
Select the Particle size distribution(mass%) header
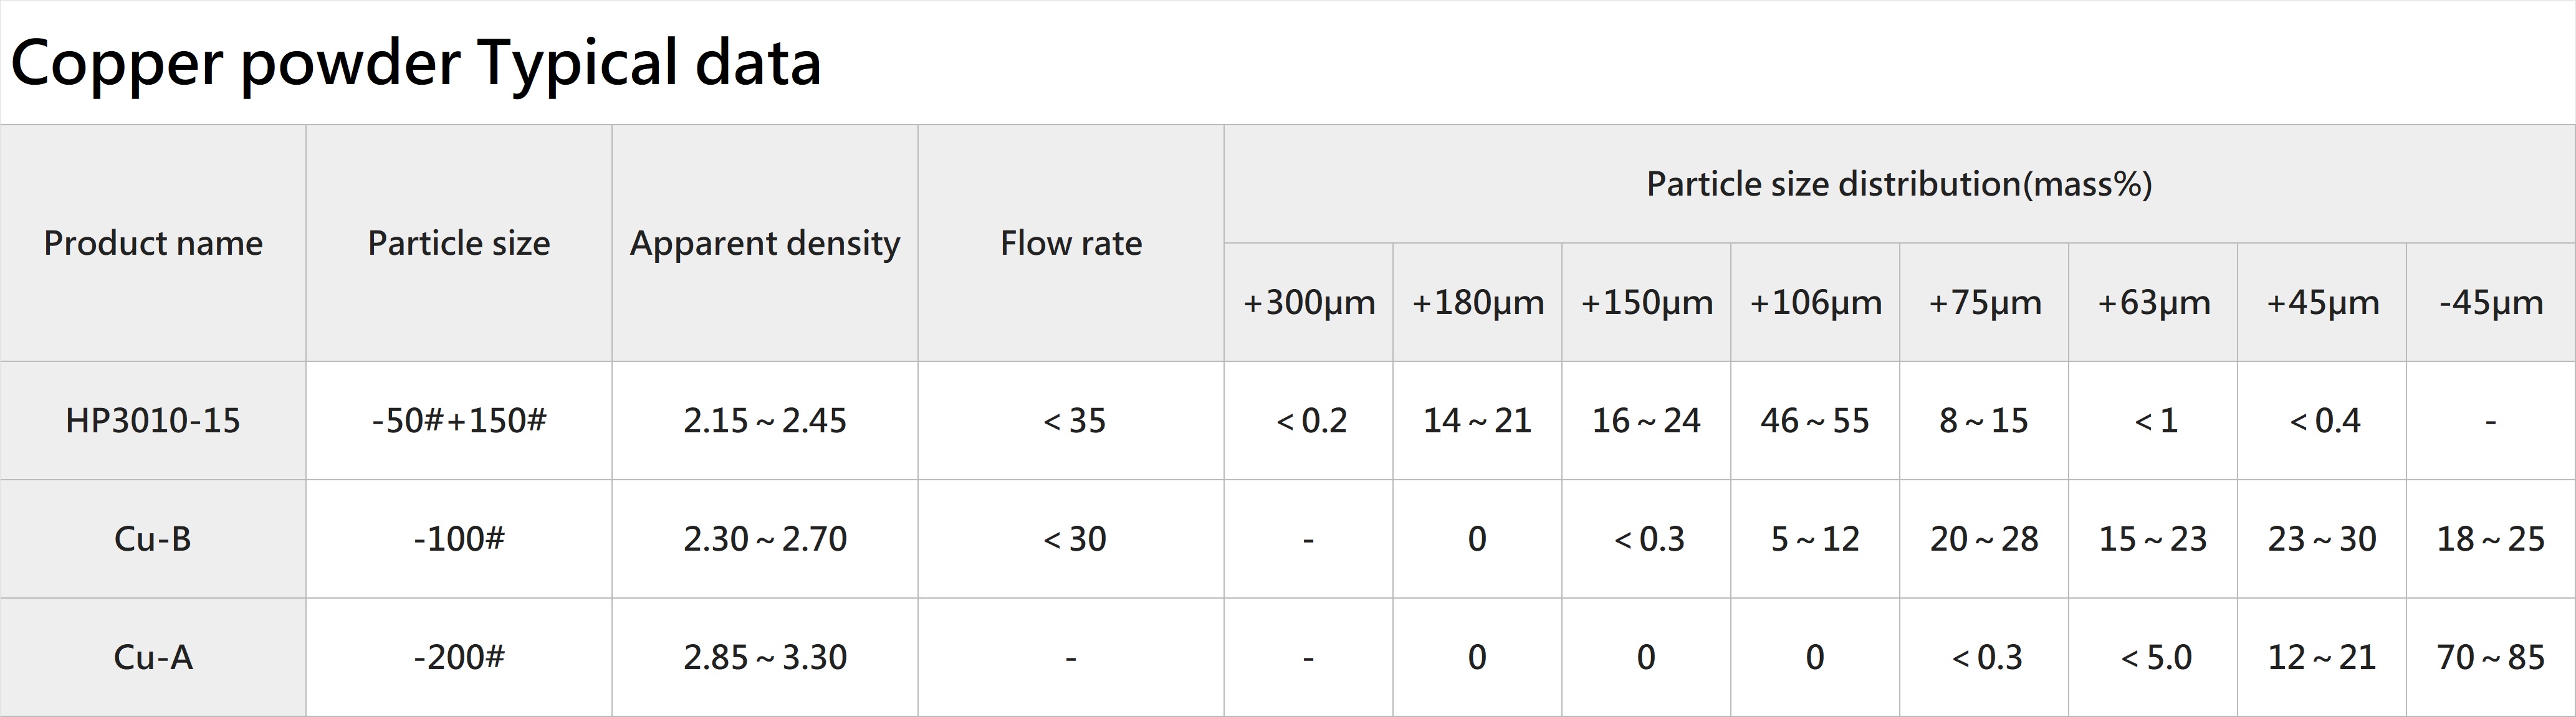tap(1899, 184)
